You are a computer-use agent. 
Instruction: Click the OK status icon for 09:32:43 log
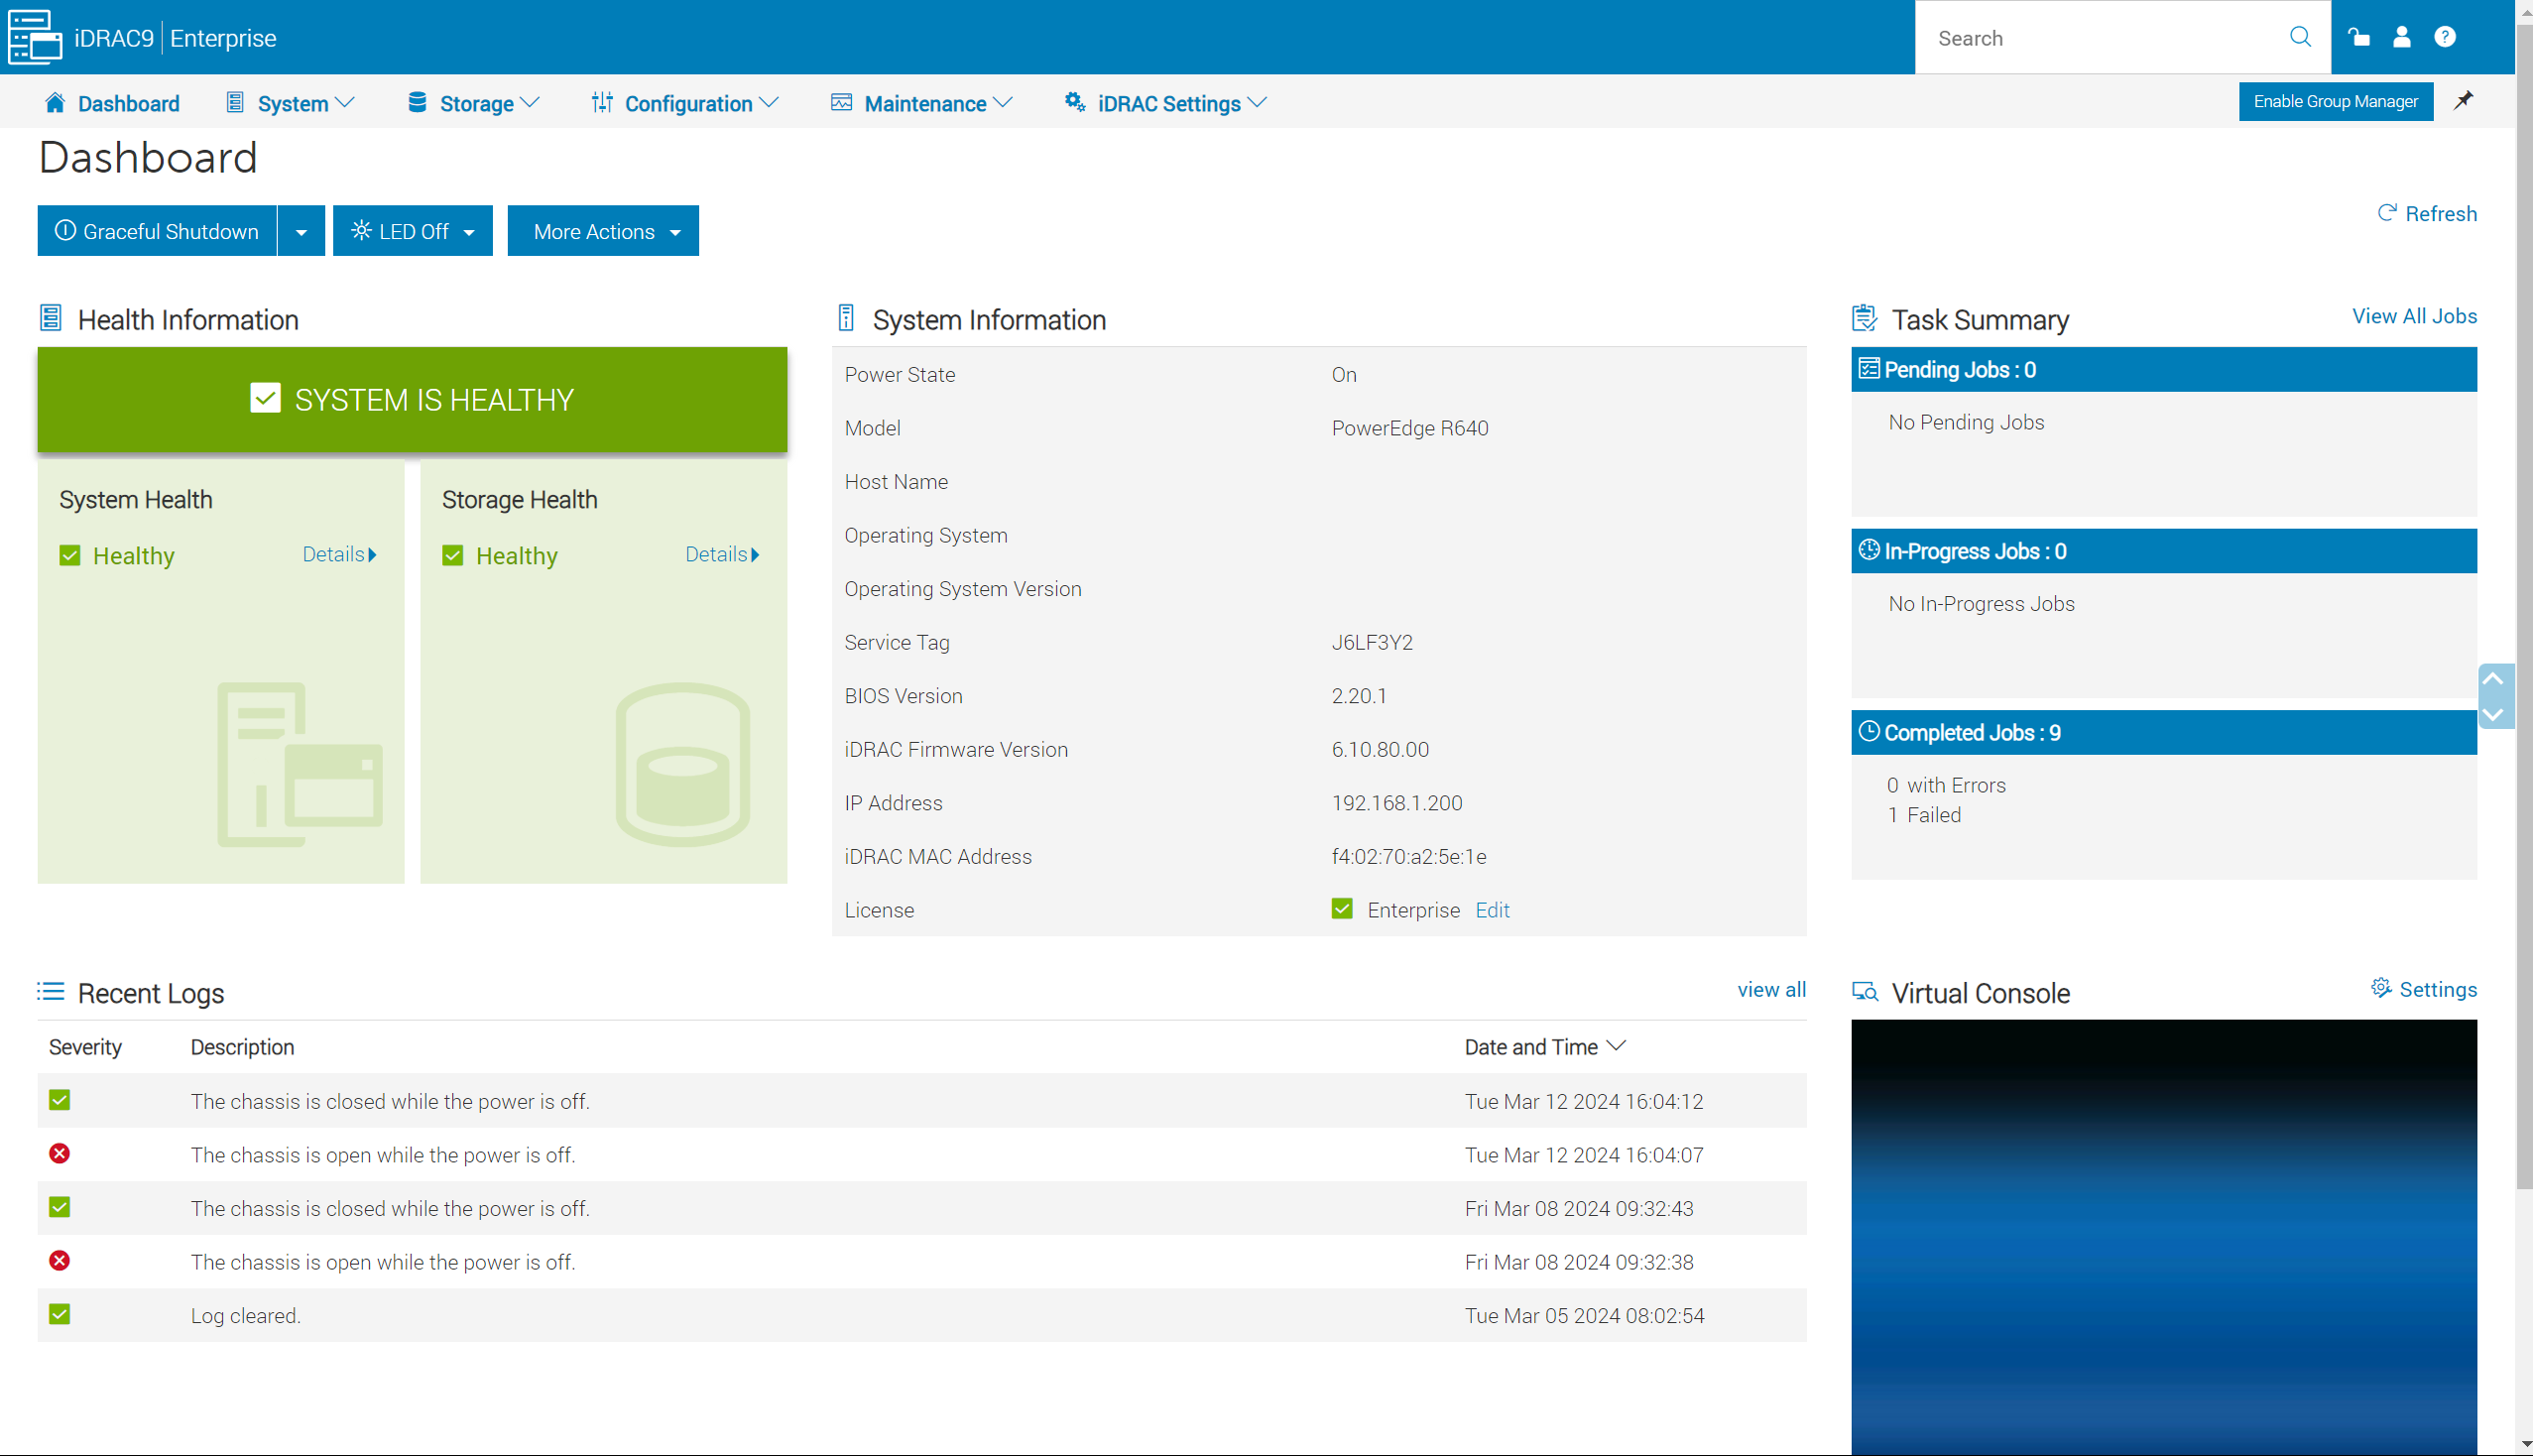60,1207
